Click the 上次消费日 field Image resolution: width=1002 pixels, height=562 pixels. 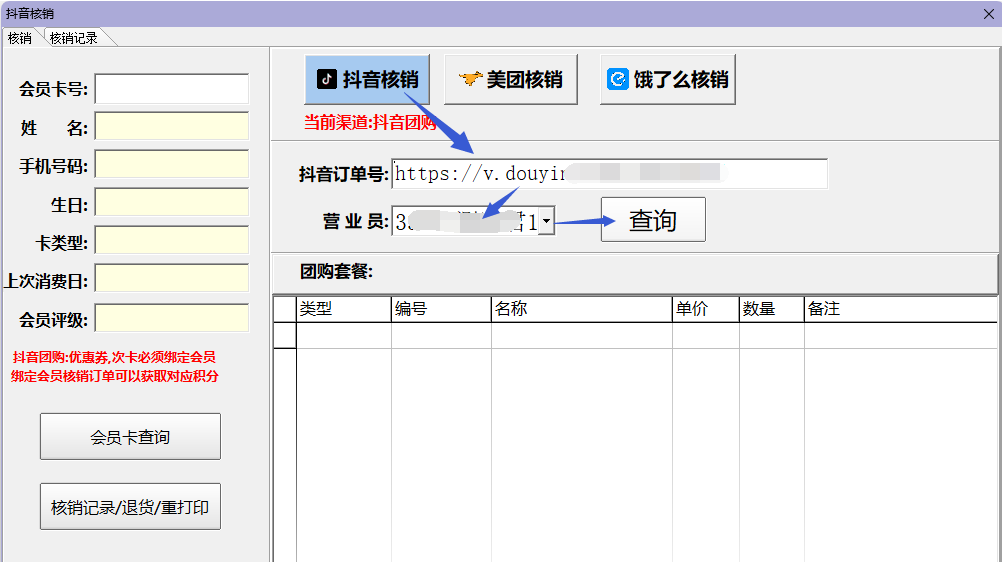click(x=172, y=279)
